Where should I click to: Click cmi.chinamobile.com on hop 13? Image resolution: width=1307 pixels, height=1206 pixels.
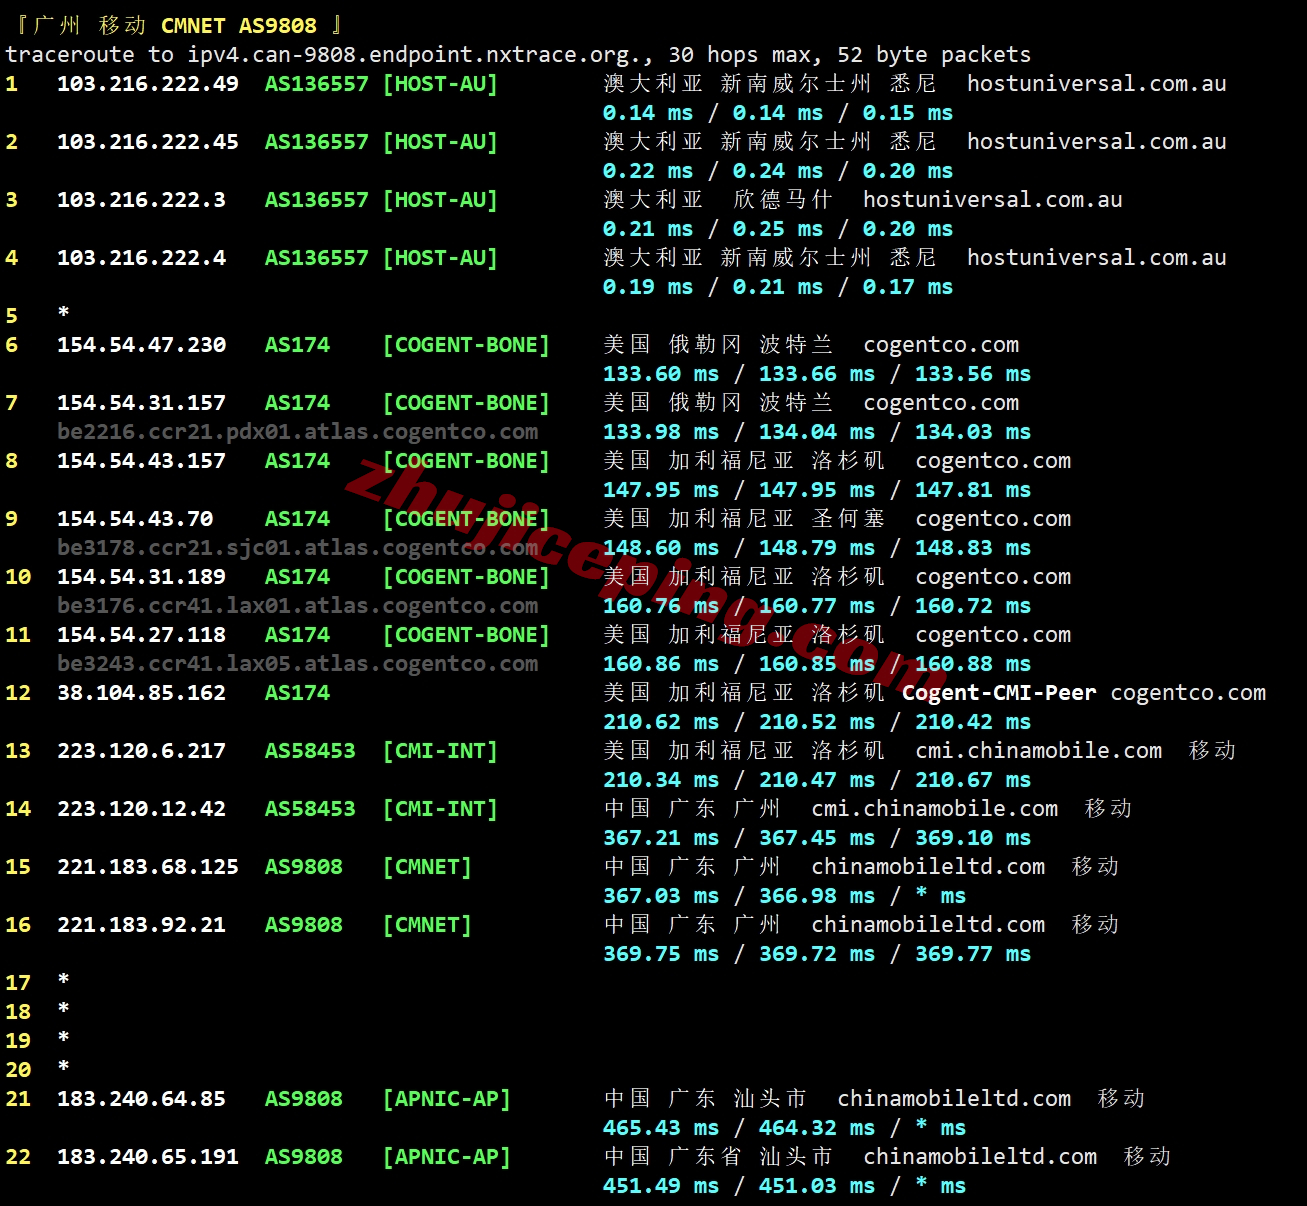(1039, 751)
